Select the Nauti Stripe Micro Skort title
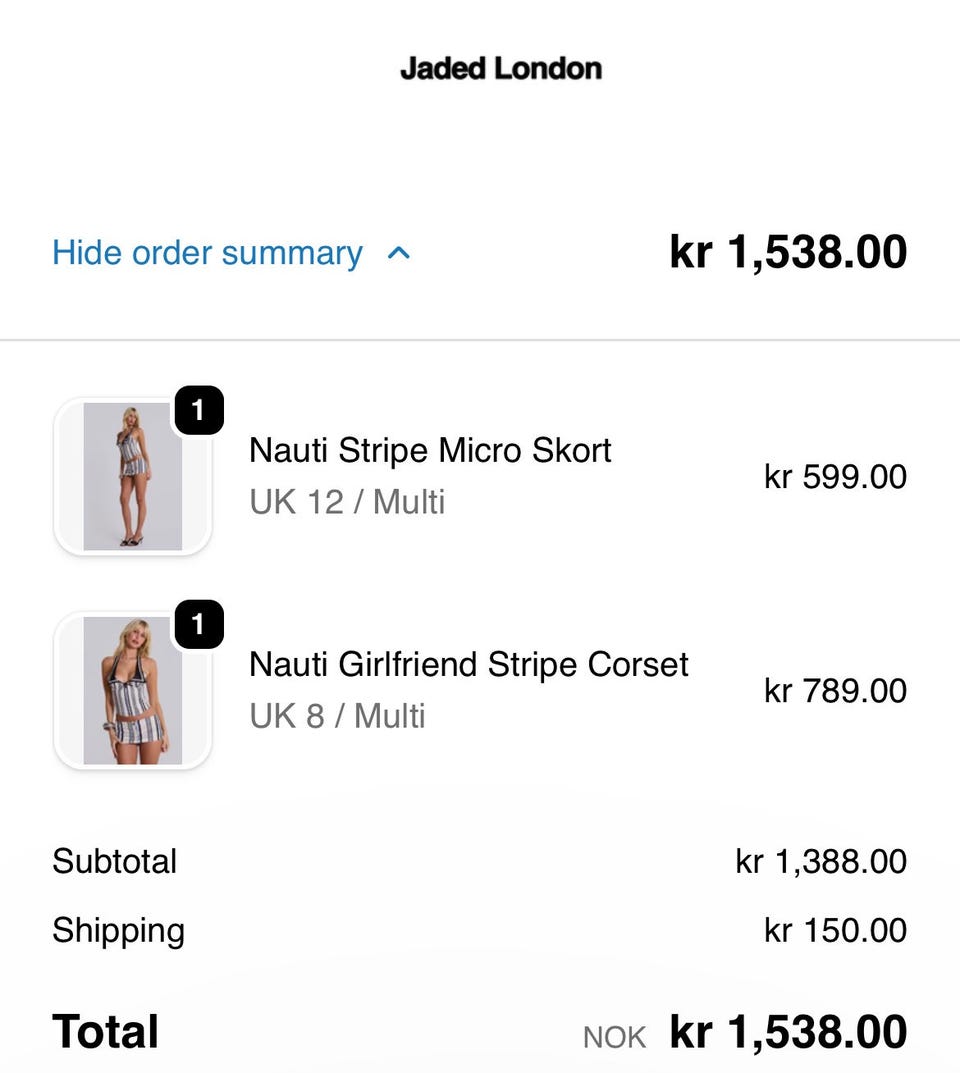Screen dimensions: 960x1073 point(430,450)
